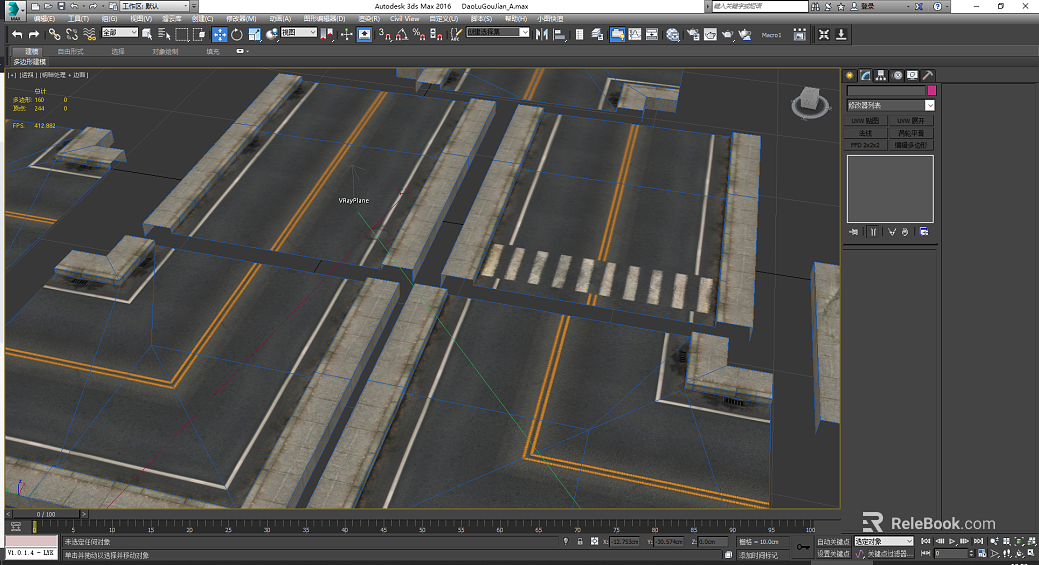Viewport: 1039px width, 565px height.
Task: Click the pink object color swatch
Action: [931, 90]
